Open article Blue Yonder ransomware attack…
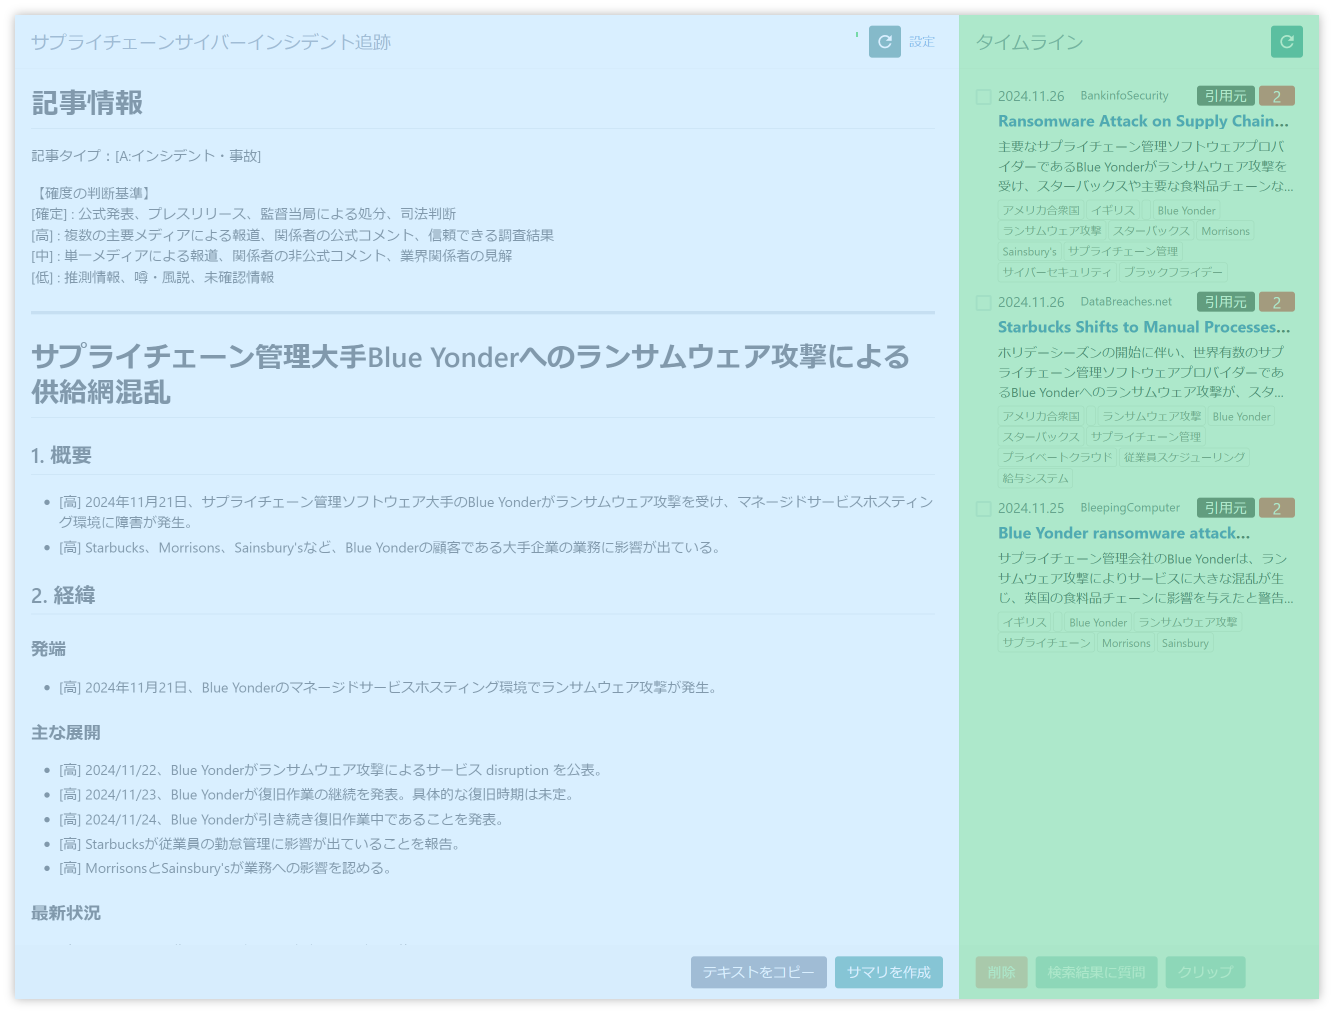1334x1014 pixels. coord(1124,533)
